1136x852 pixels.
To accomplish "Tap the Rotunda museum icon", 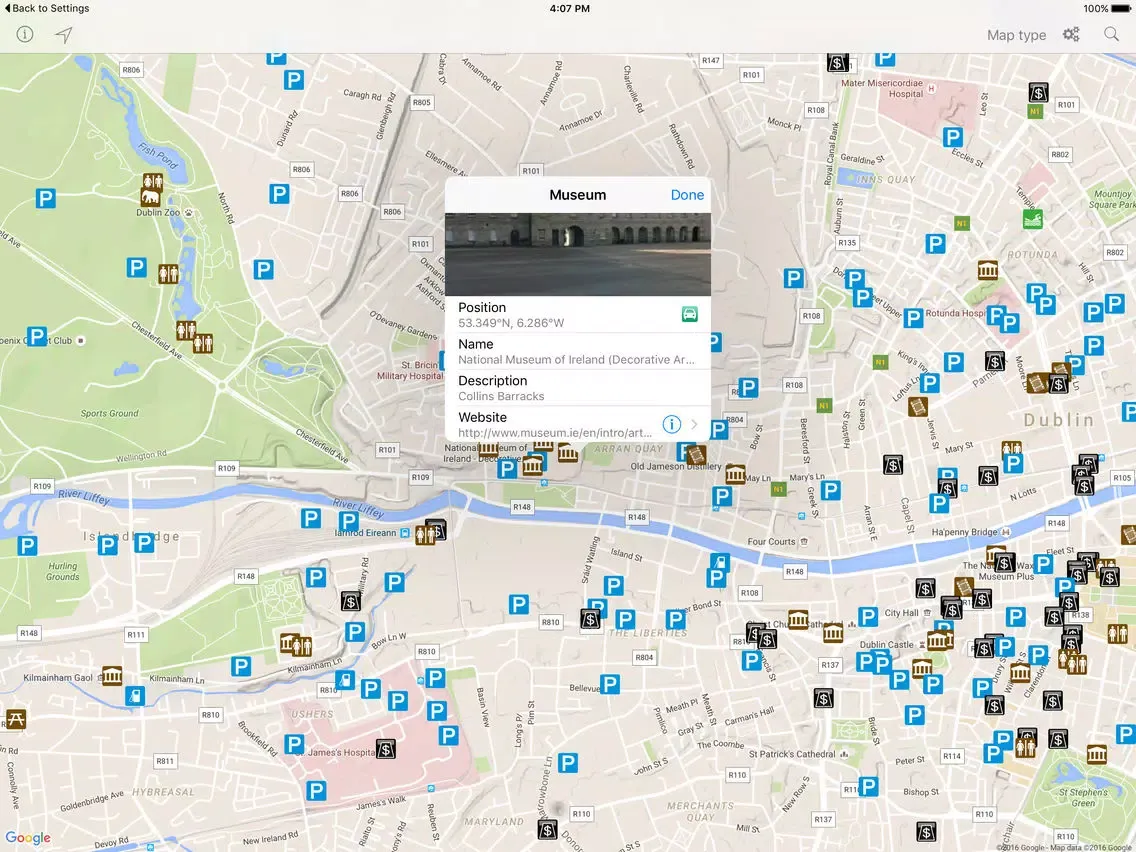I will (x=987, y=270).
